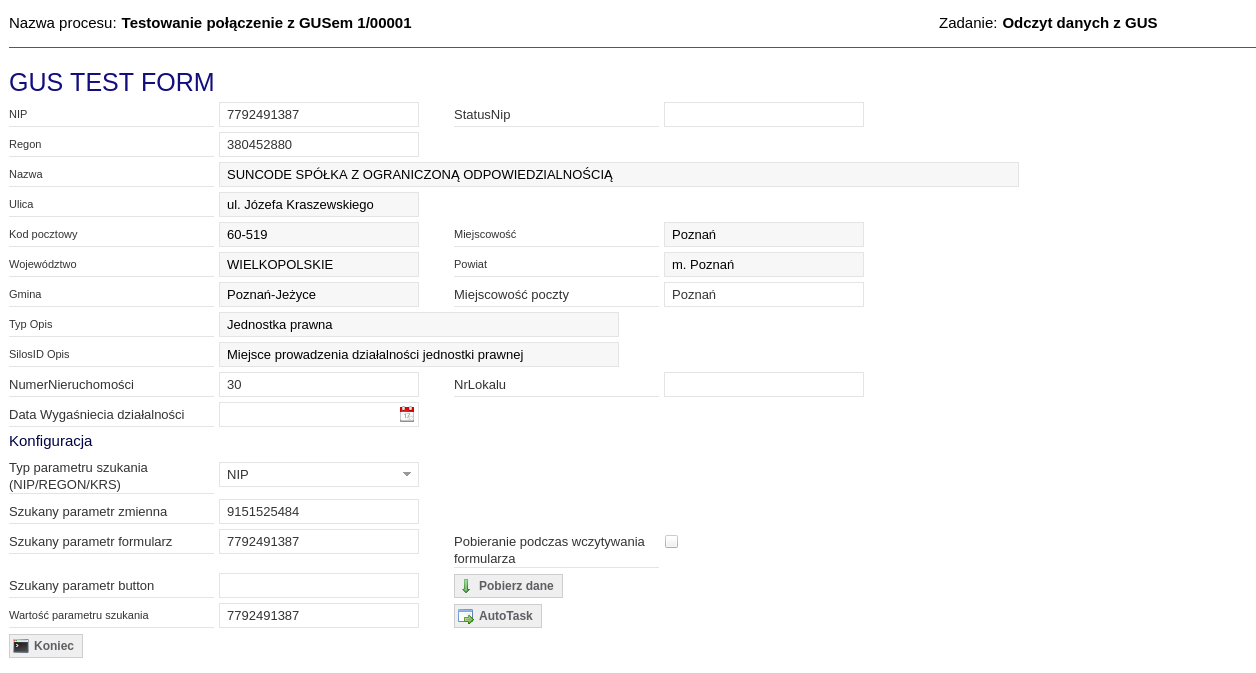Click the NIP input field
1256x673 pixels.
pos(319,114)
